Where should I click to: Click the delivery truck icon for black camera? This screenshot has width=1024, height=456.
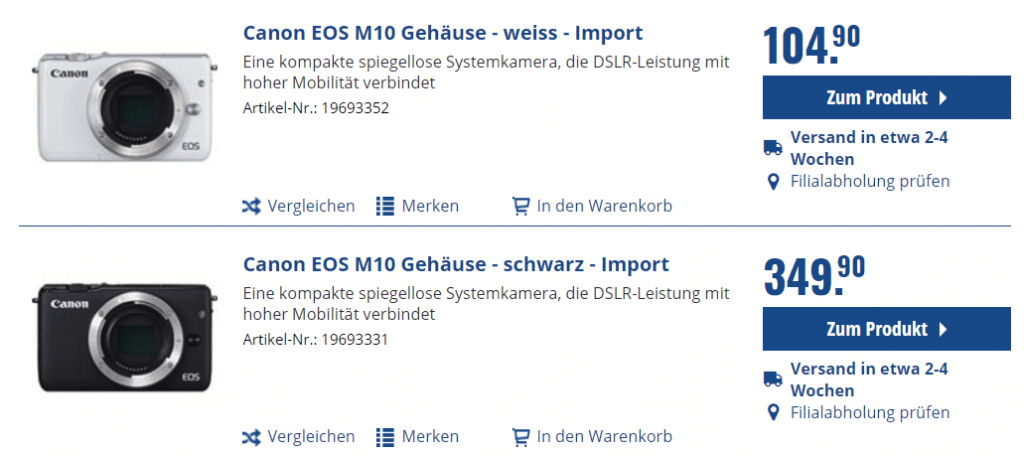[772, 379]
